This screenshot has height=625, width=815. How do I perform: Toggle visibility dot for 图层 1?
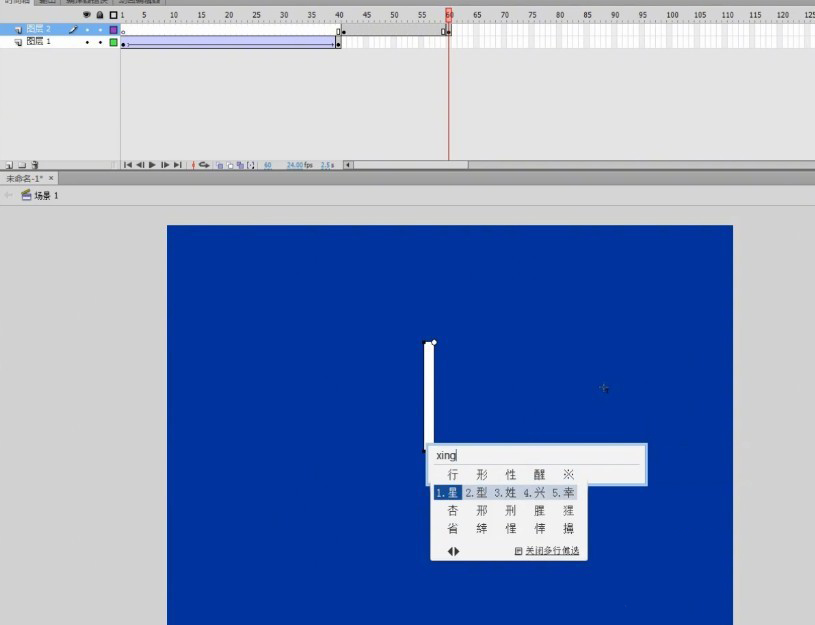tap(87, 42)
